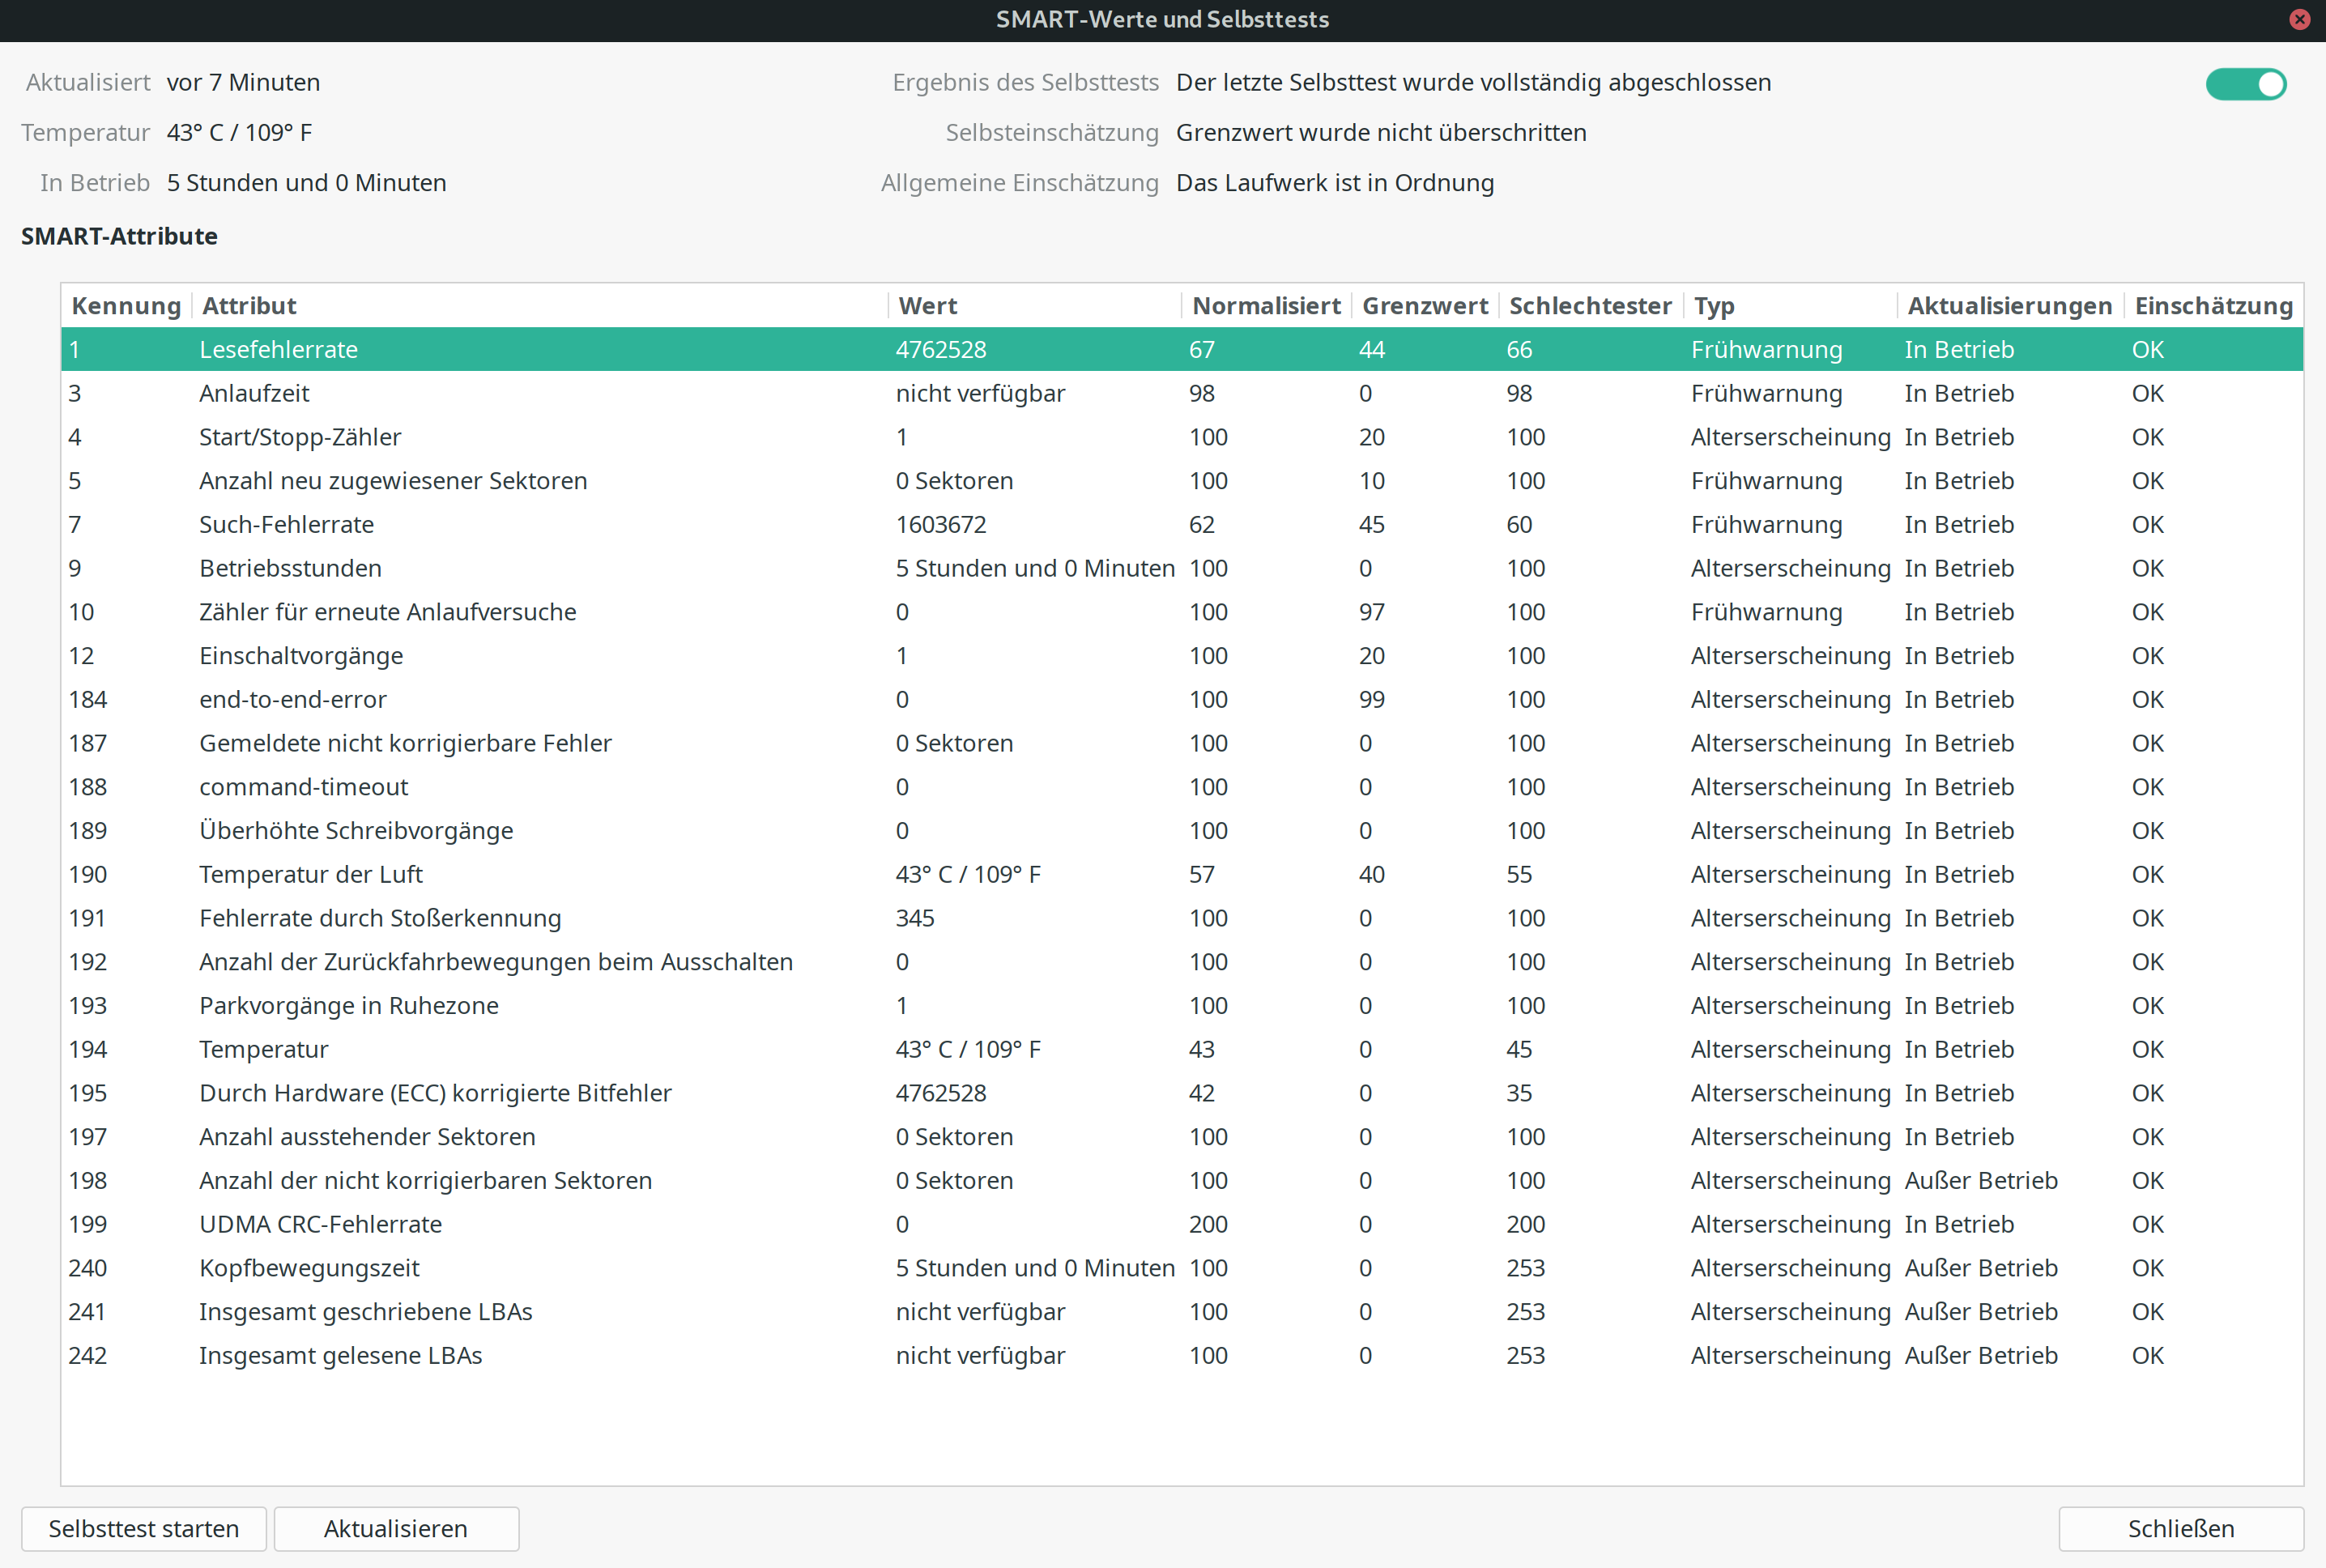Image resolution: width=2326 pixels, height=1568 pixels.
Task: Click the Einschätzung column header
Action: tap(2213, 306)
